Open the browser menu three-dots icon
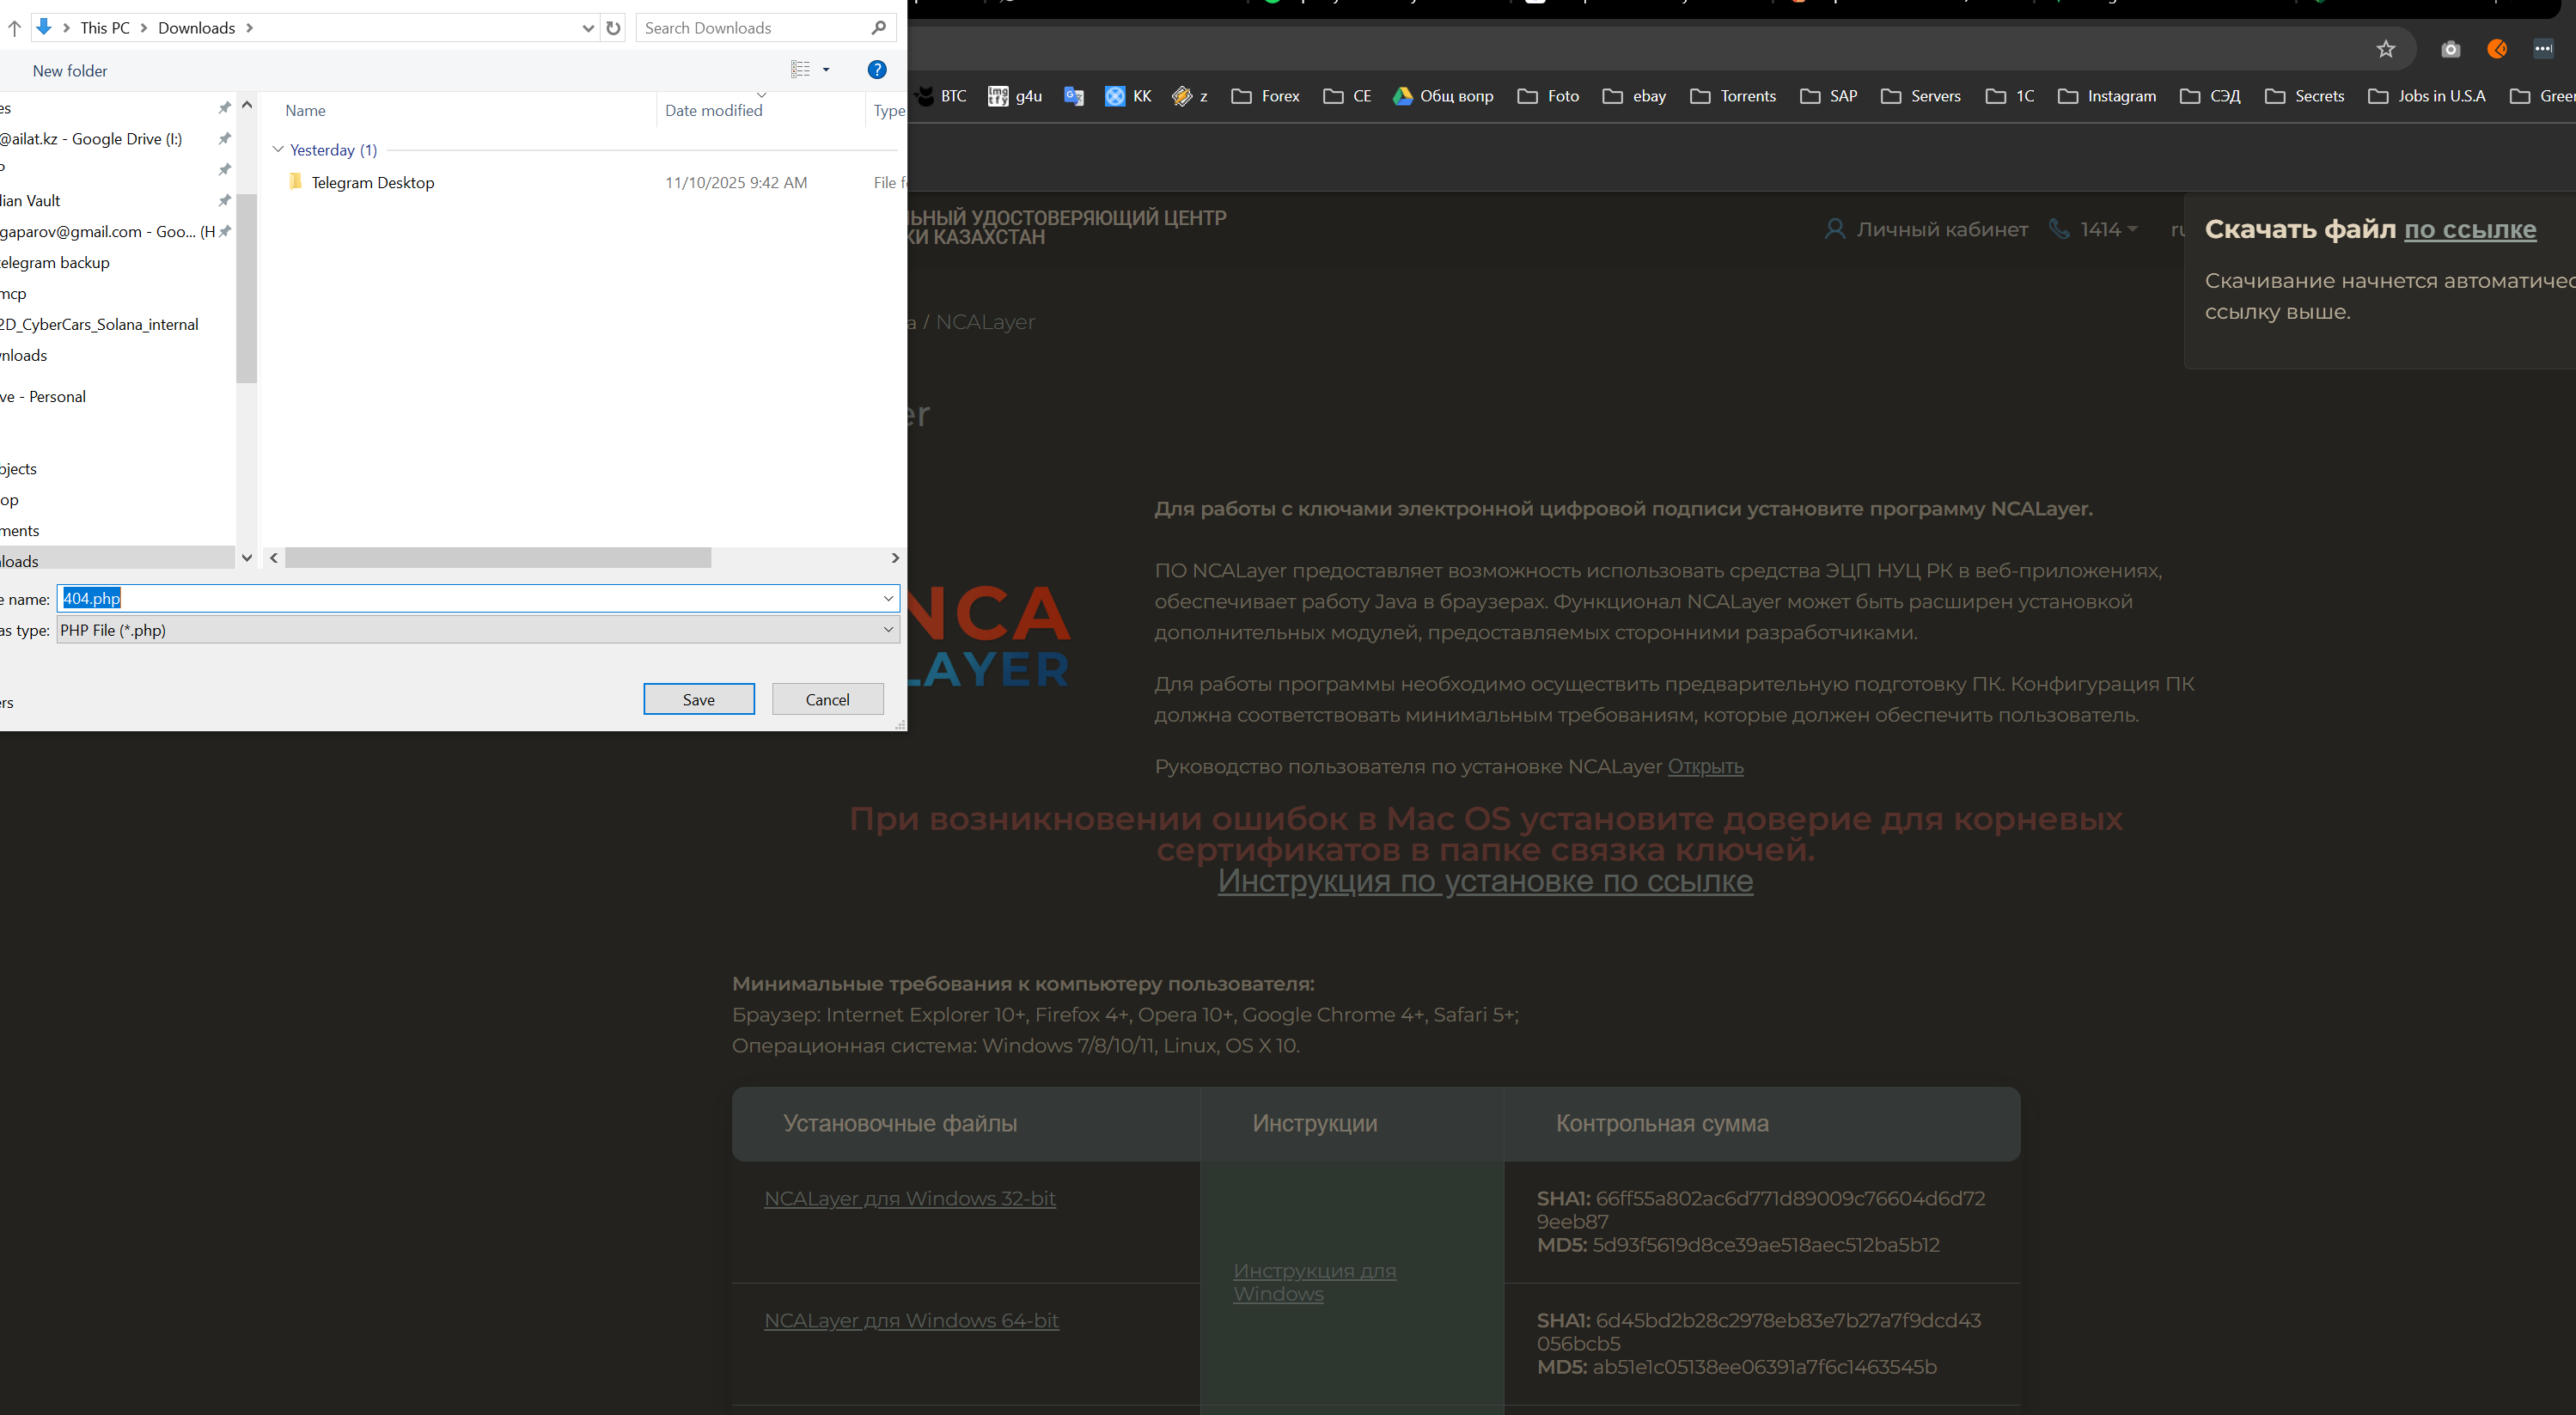Image resolution: width=2576 pixels, height=1415 pixels. tap(2543, 49)
